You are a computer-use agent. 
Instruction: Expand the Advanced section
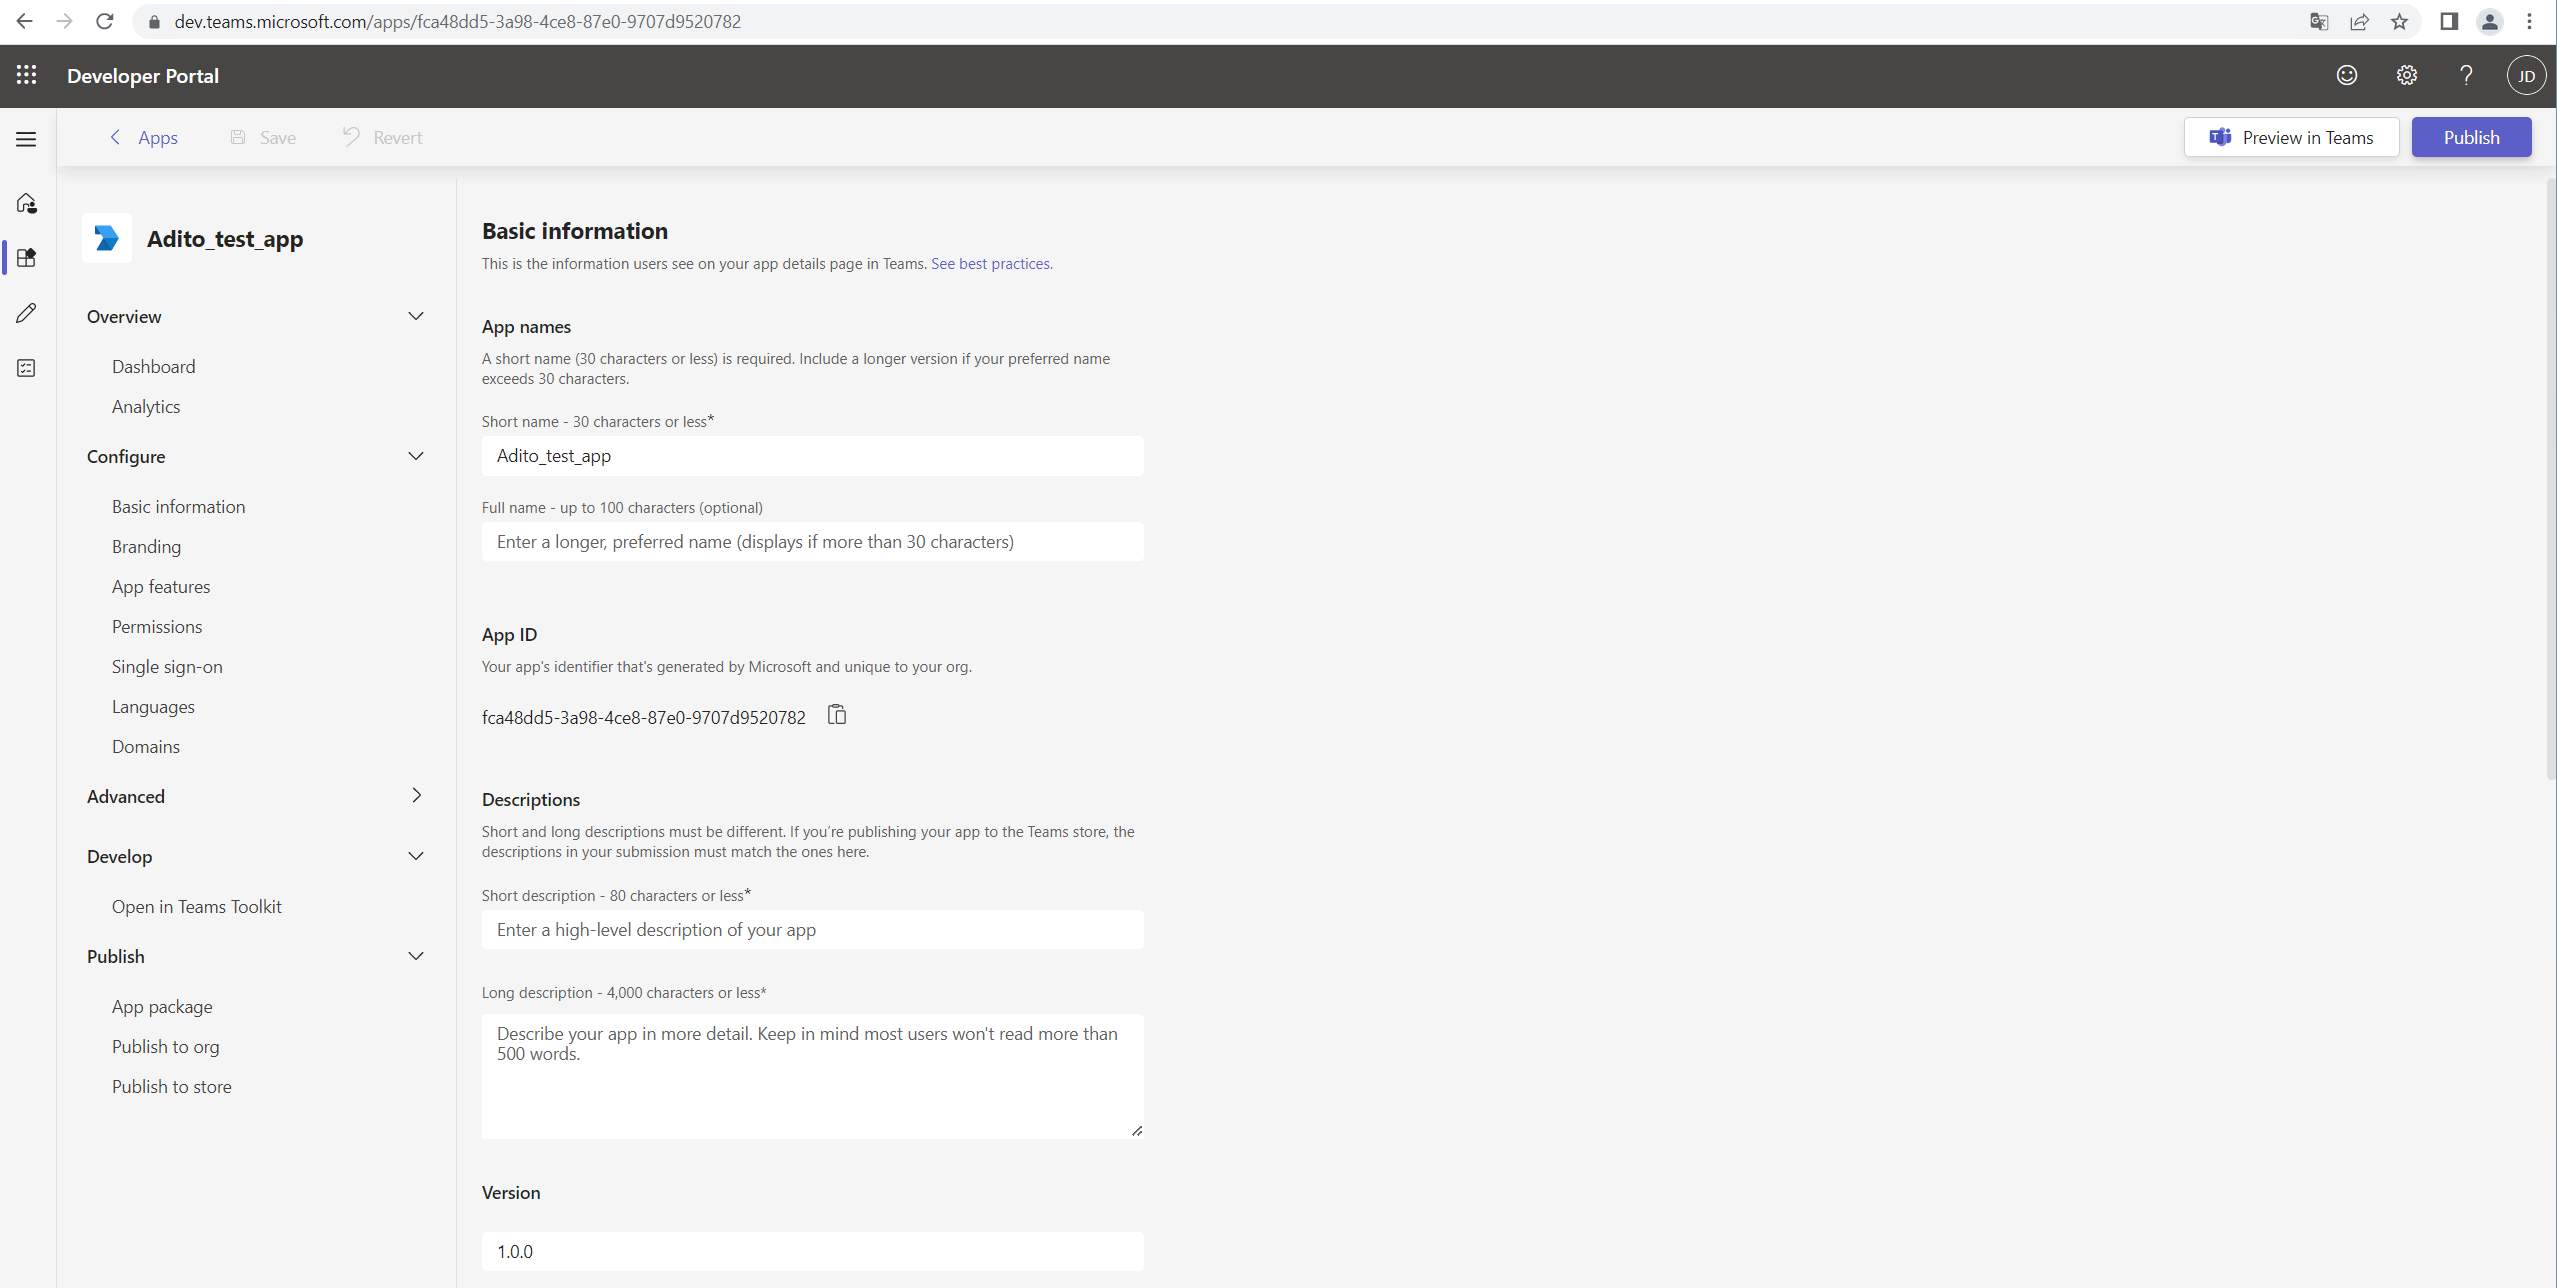416,796
